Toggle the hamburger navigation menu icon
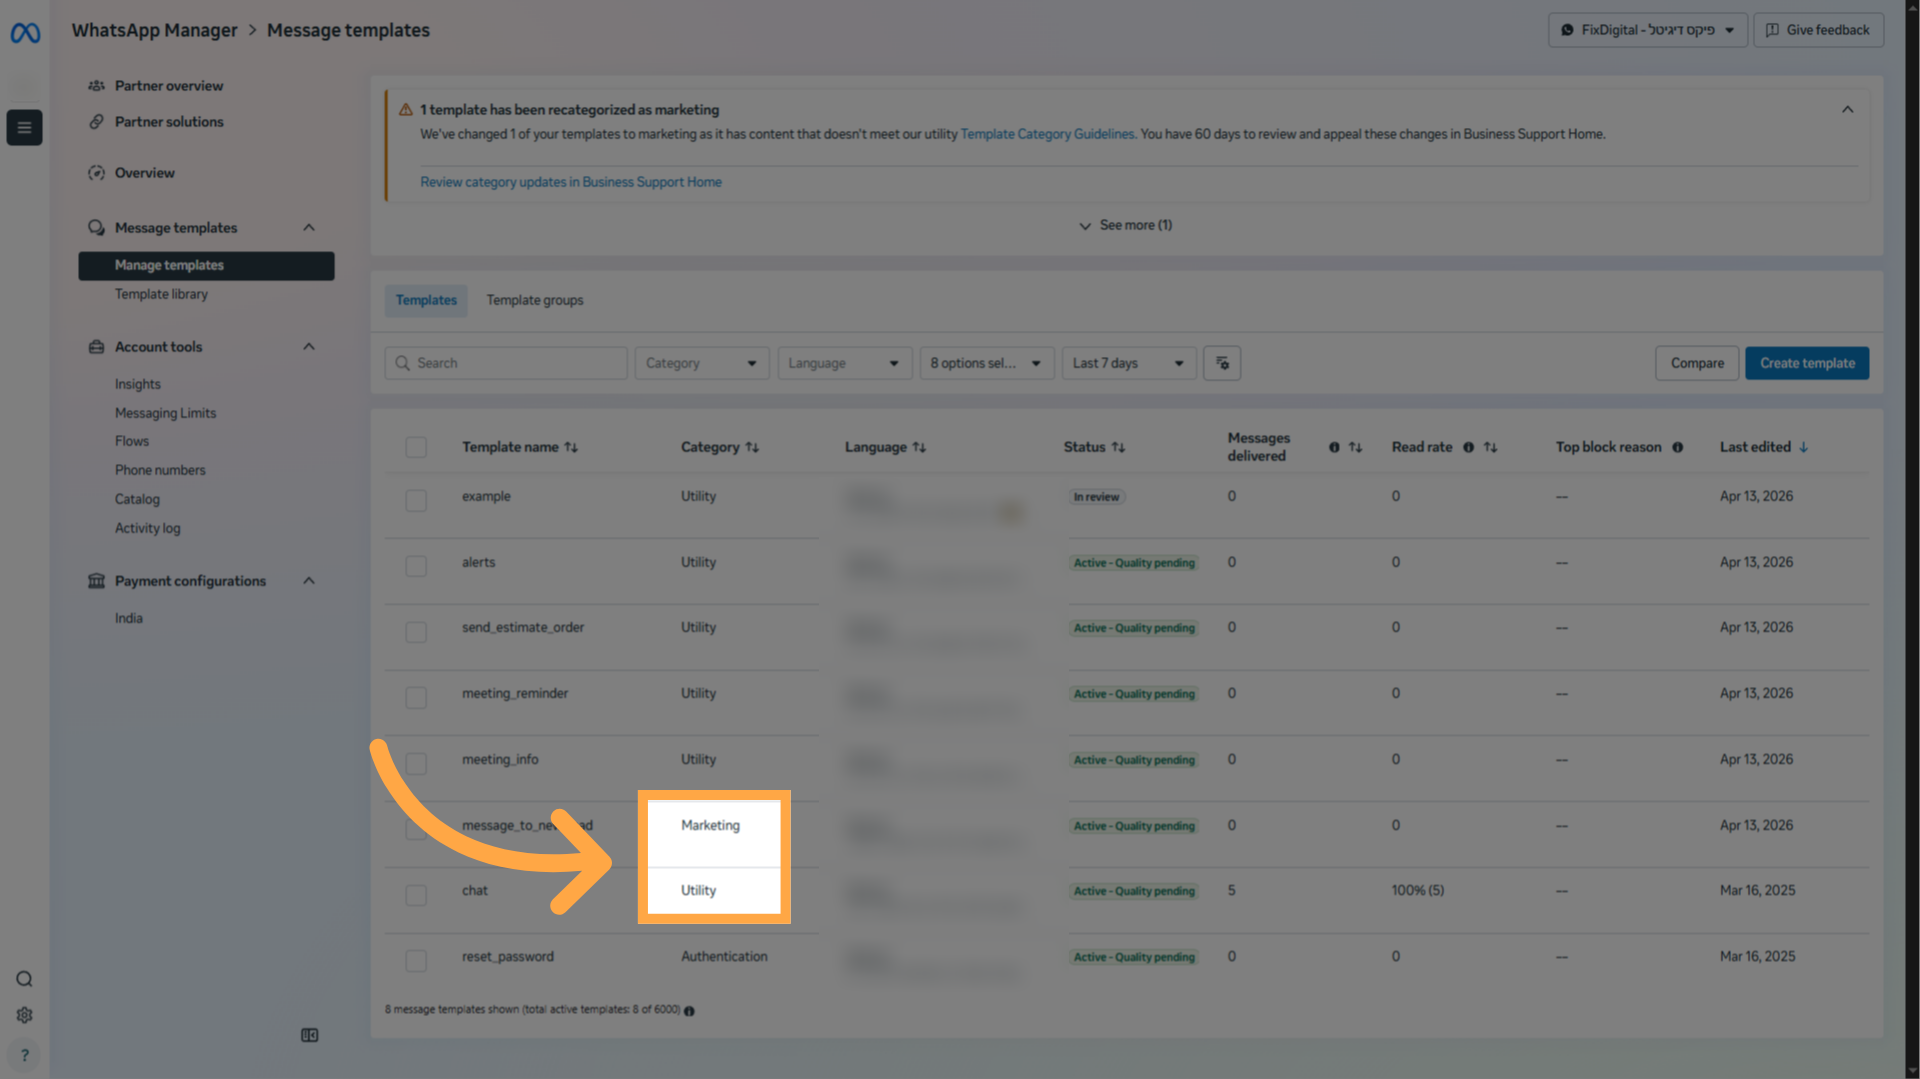Viewport: 1920px width, 1079px height. (24, 128)
